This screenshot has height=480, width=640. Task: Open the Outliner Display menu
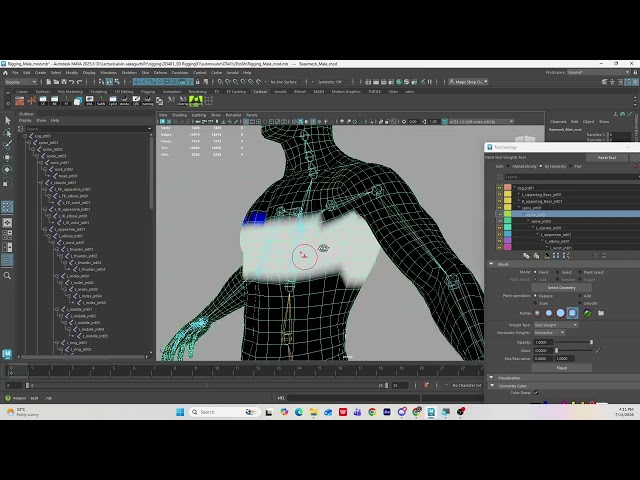point(25,121)
